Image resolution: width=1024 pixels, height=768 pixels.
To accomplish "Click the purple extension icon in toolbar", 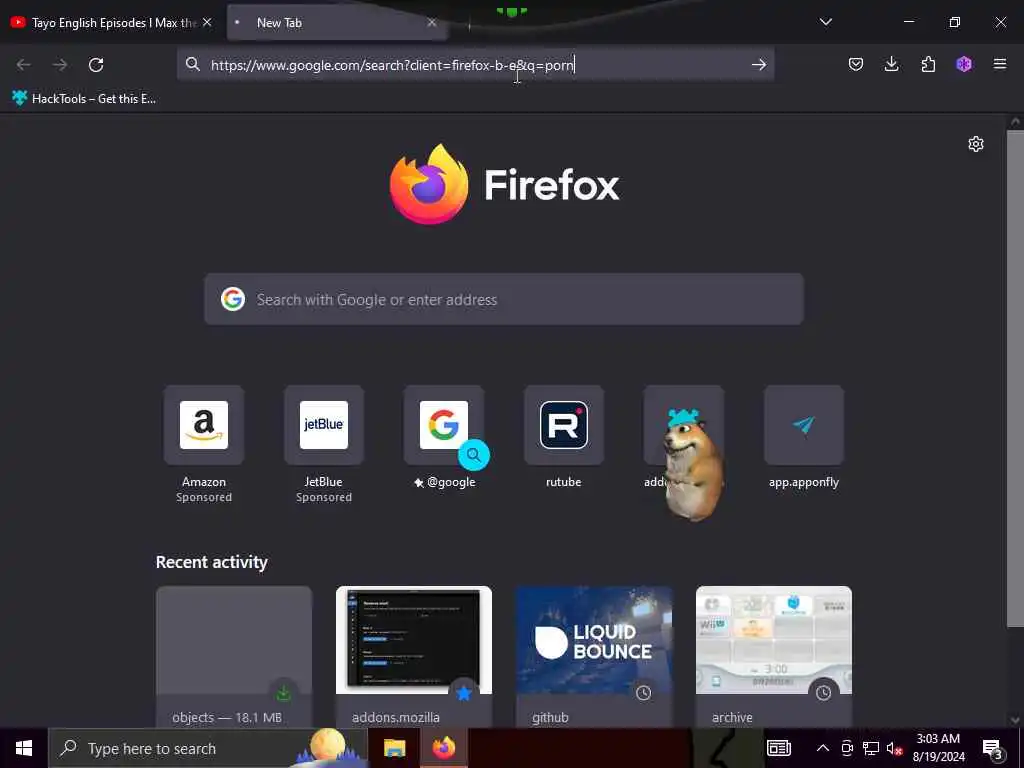I will pyautogui.click(x=964, y=64).
